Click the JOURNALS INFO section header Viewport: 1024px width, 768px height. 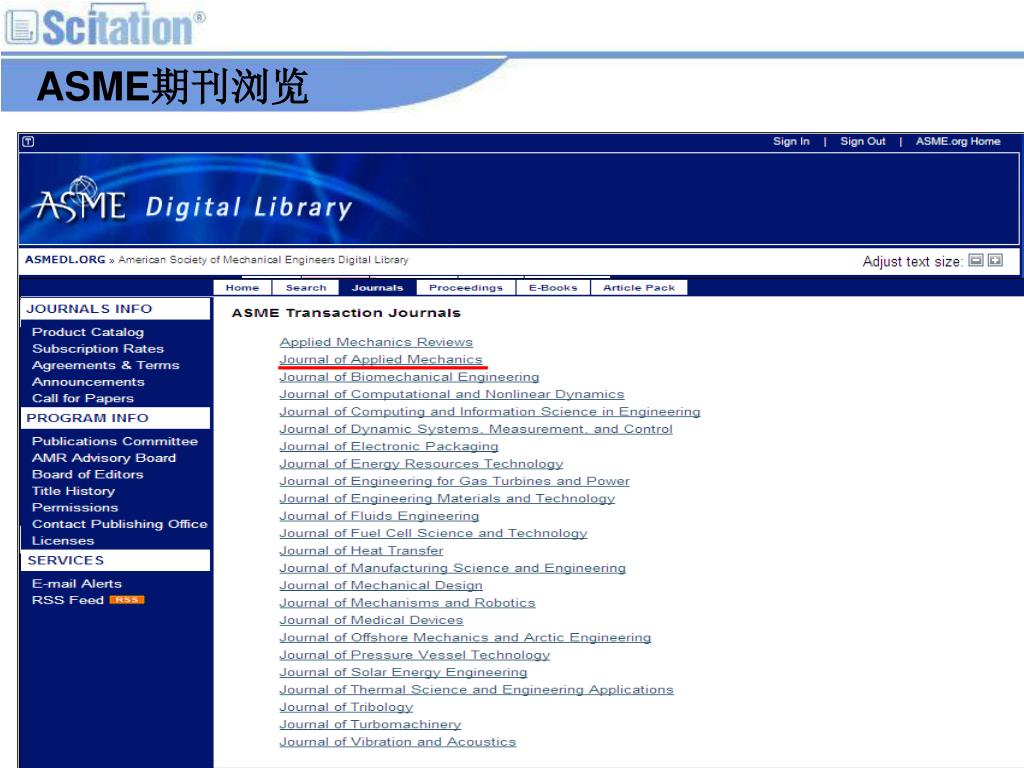pos(116,309)
